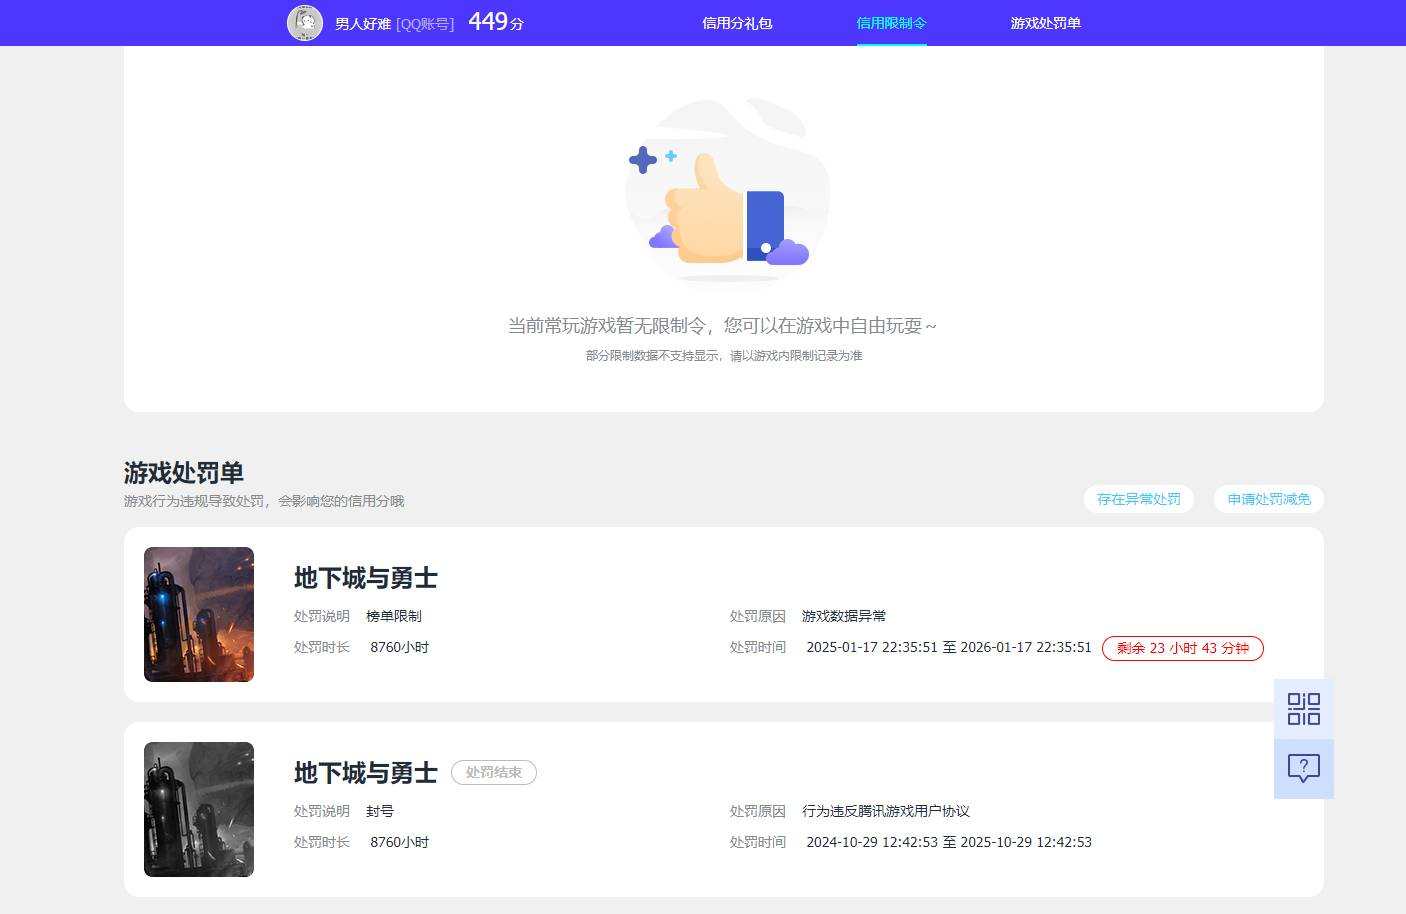Click the 剩余 23 小时 43 分钟 badge
This screenshot has height=914, width=1406.
(1183, 648)
